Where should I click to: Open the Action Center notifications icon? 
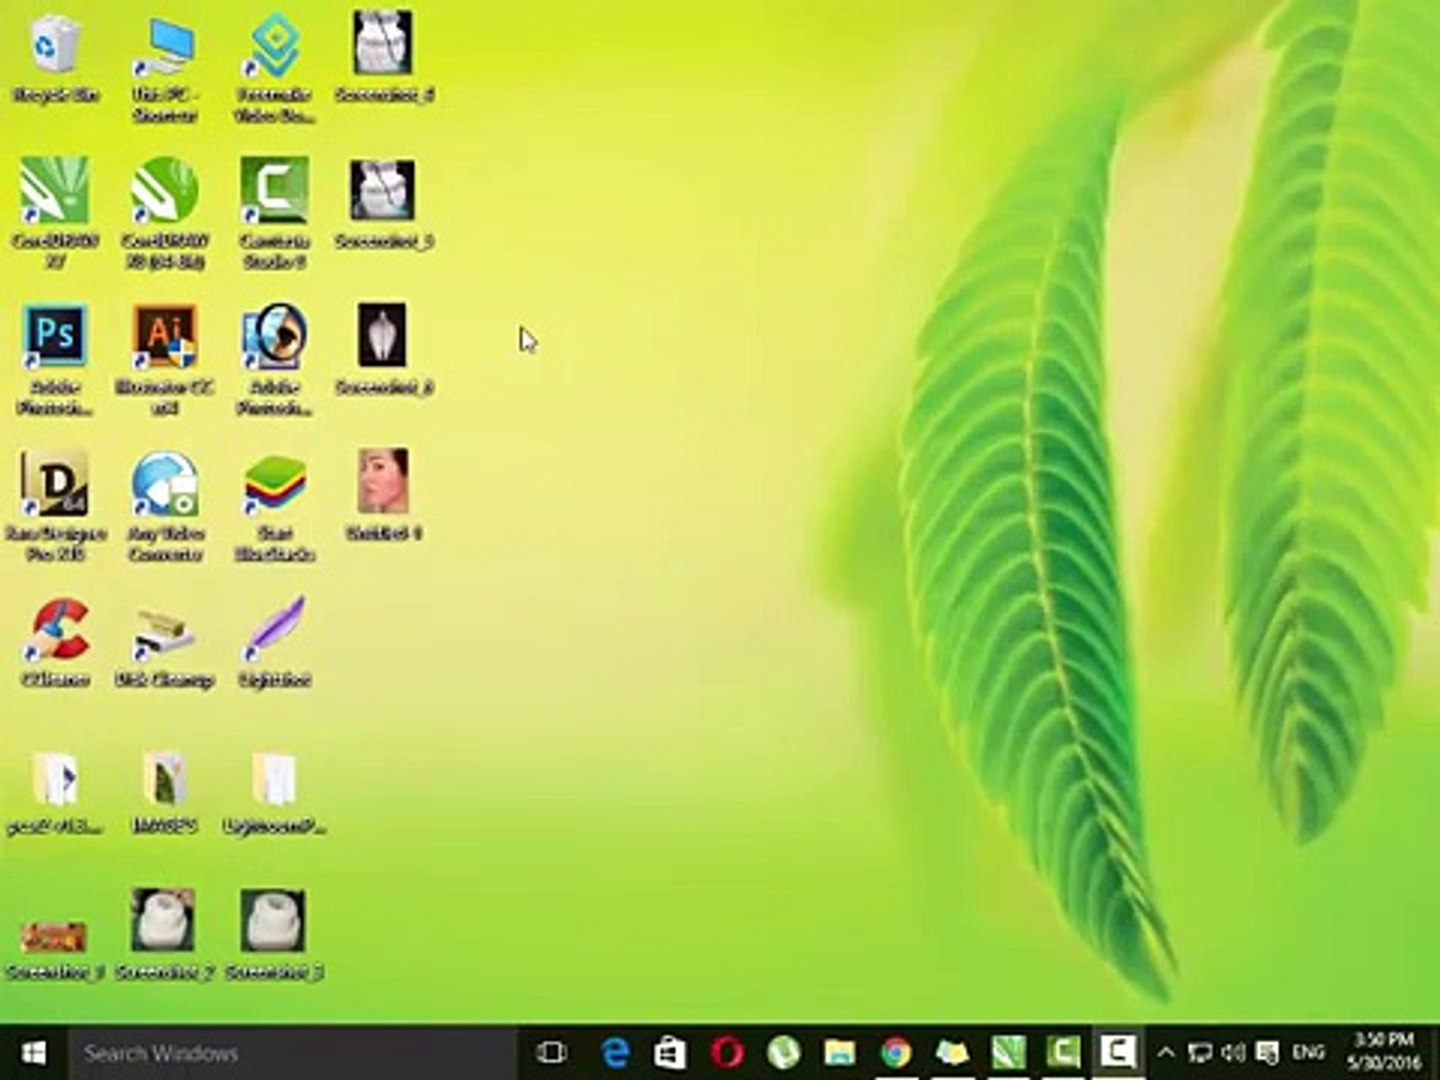(x=1267, y=1053)
